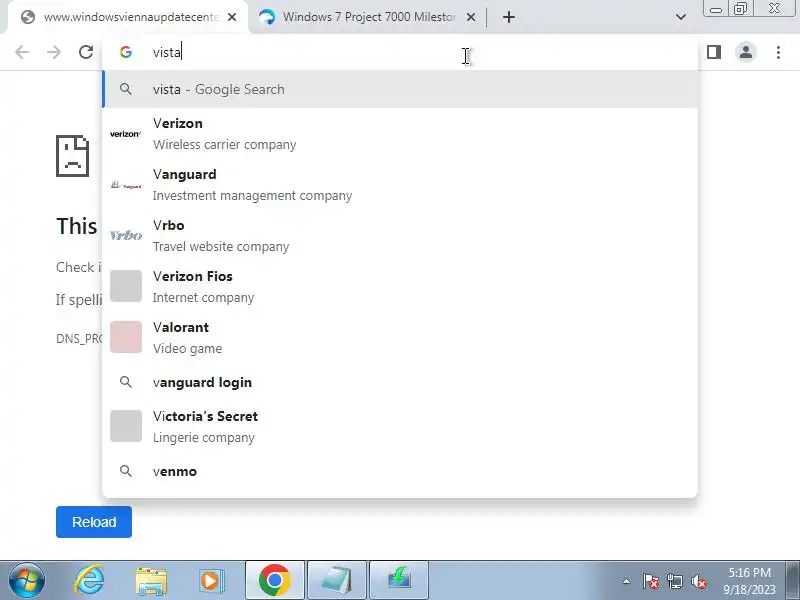This screenshot has width=800, height=600.
Task: Click the sad page error icon
Action: tap(73, 156)
